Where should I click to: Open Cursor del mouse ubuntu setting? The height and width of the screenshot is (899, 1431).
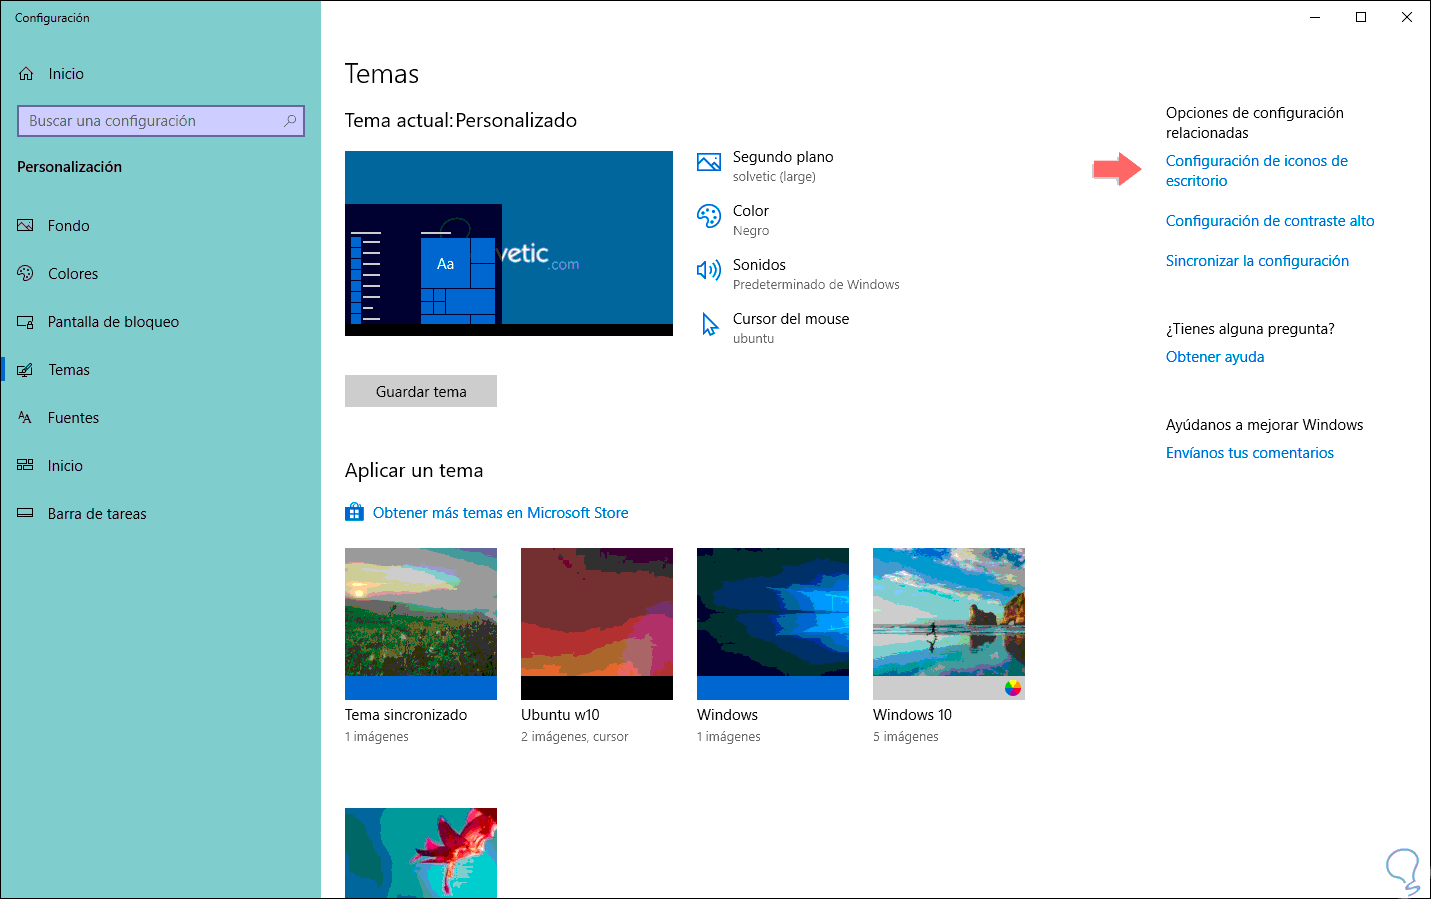tap(773, 328)
